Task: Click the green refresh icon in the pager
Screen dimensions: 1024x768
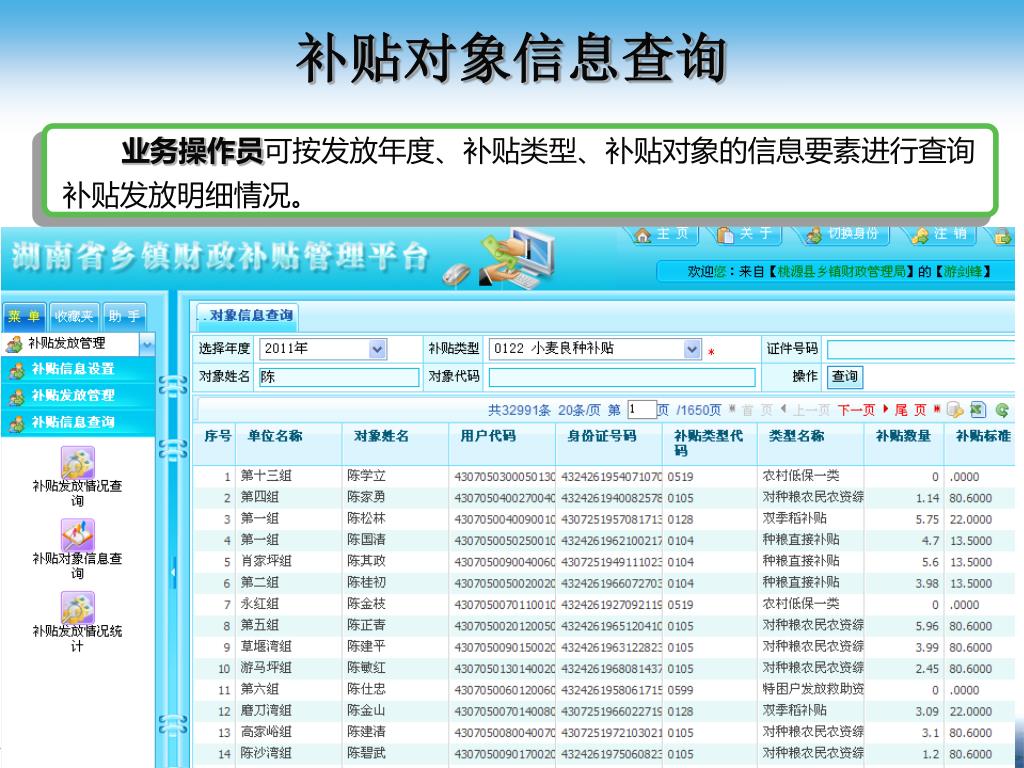Action: 1002,410
